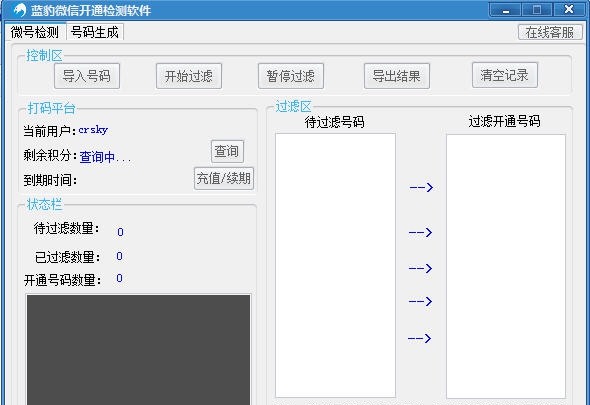The height and width of the screenshot is (405, 590).
Task: Minimize the 蓝豹微信开通检测软件 window
Action: 505,10
